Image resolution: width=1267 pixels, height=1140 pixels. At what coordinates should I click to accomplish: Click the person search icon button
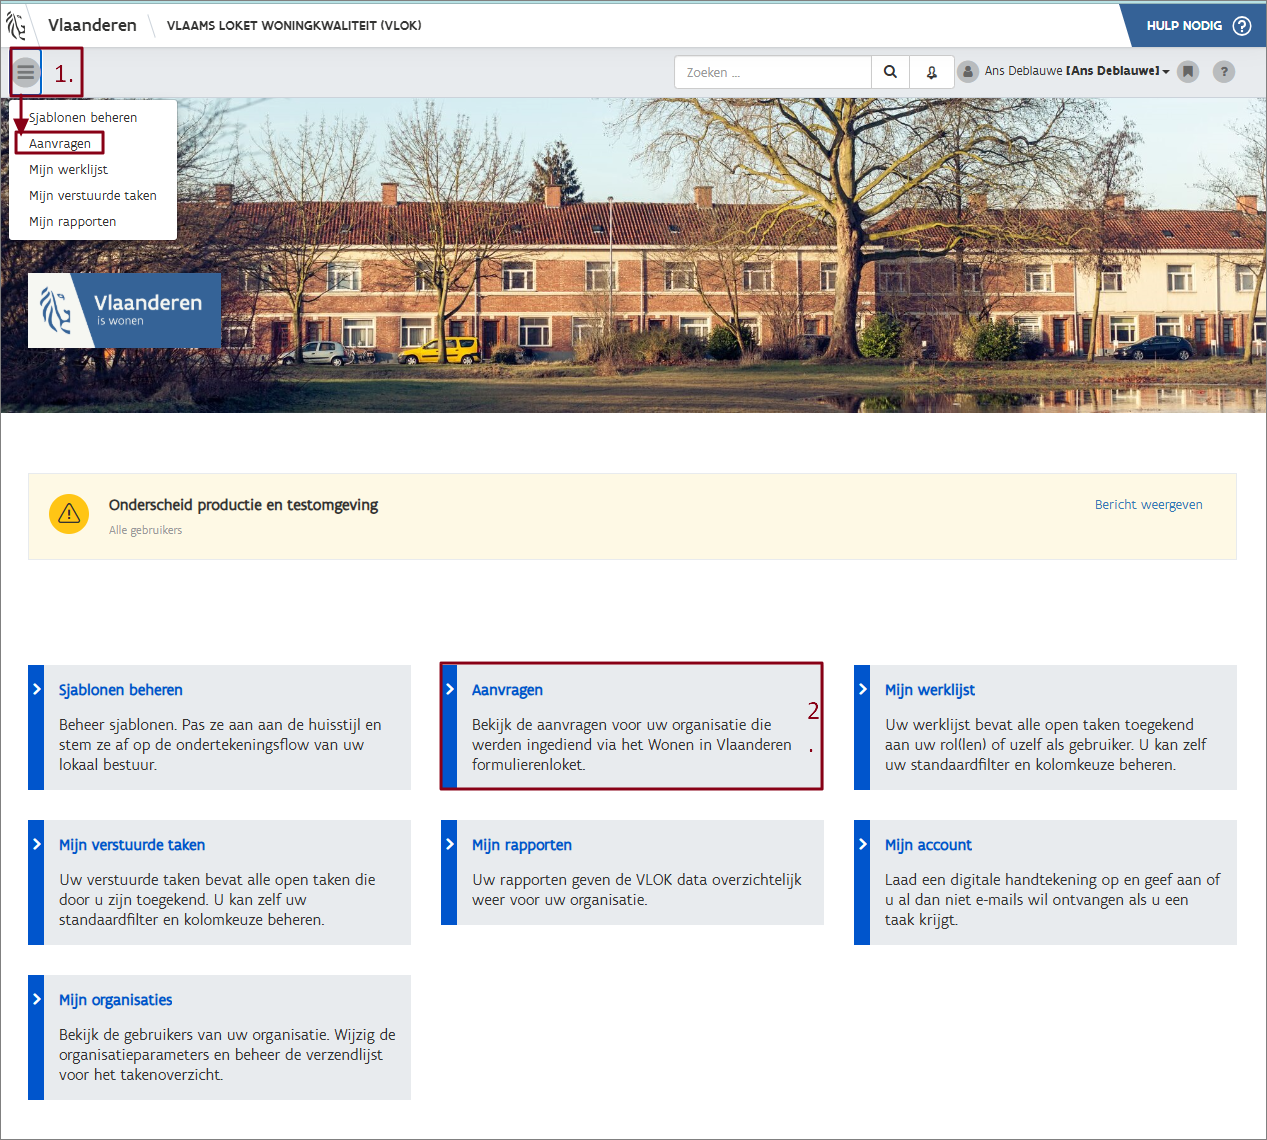click(x=931, y=72)
